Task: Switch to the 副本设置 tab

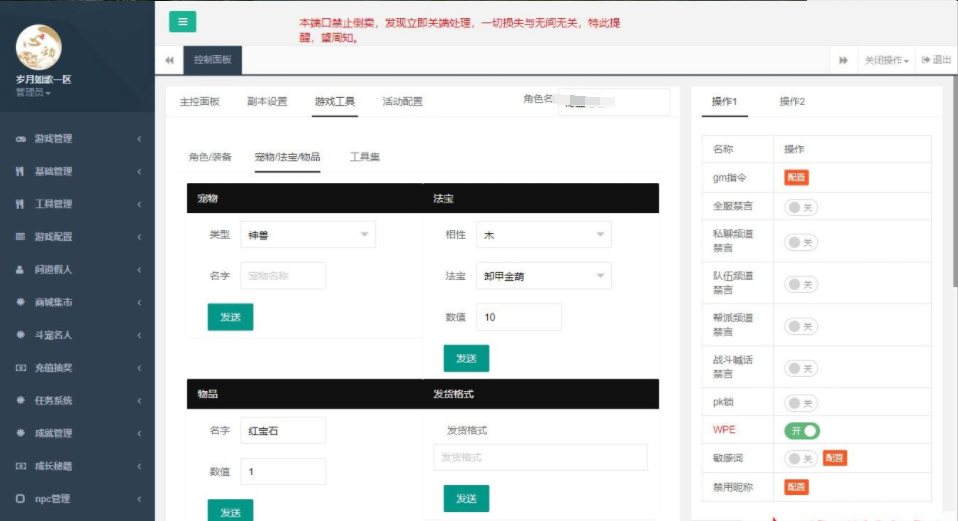Action: (x=267, y=102)
